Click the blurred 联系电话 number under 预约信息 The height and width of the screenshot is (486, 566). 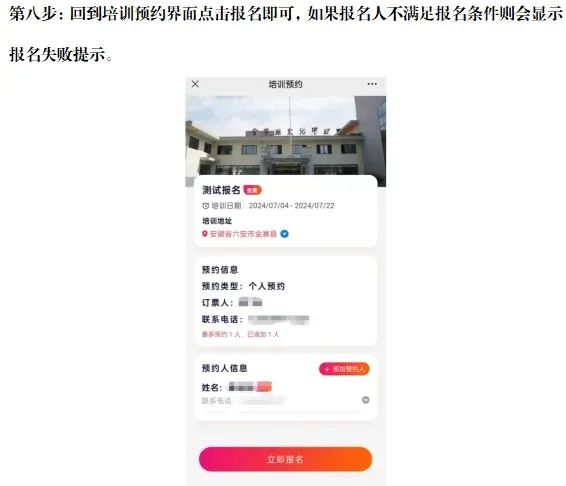(278, 319)
